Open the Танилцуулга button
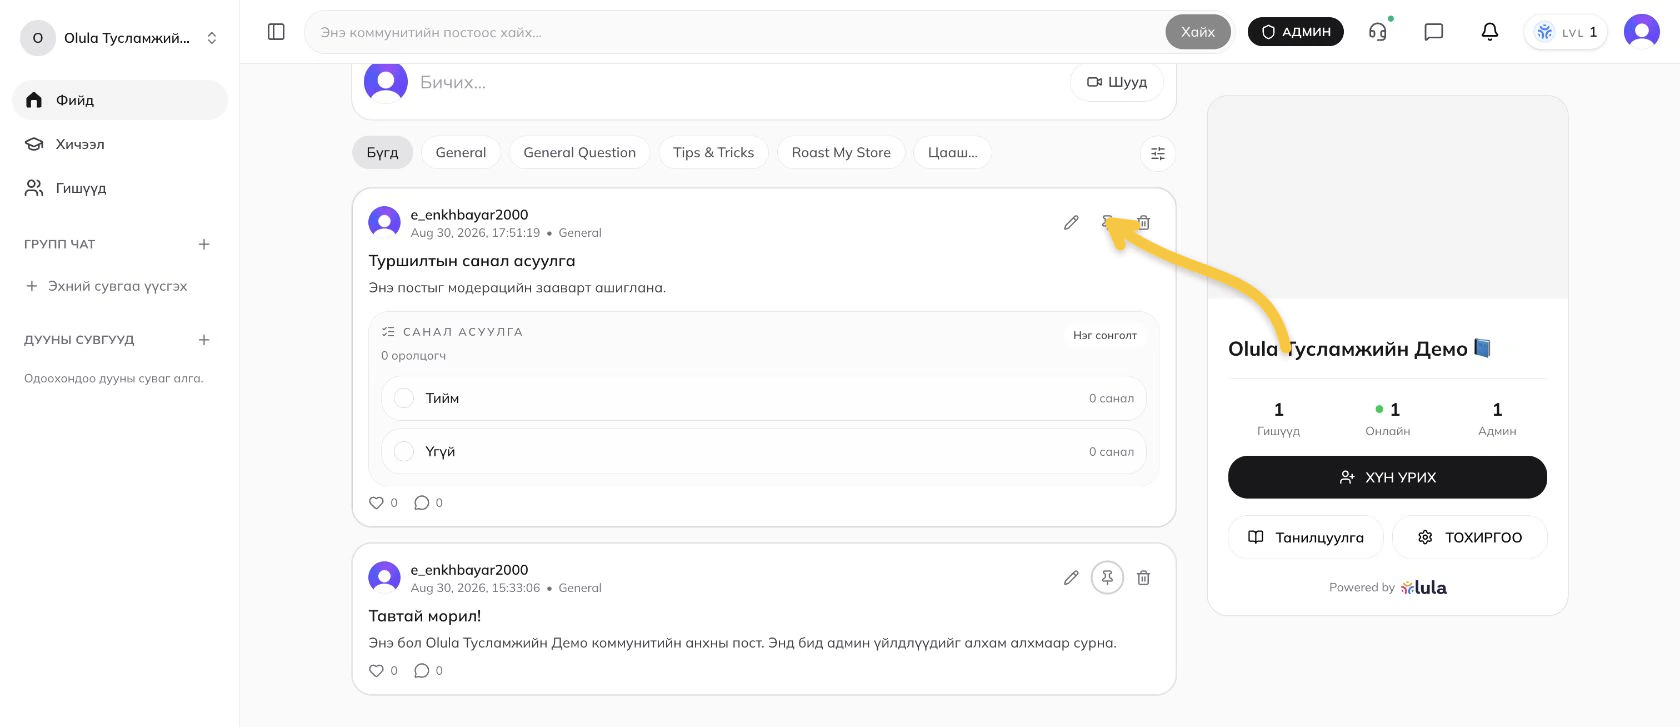Screen dimensions: 1680x727 point(1306,537)
